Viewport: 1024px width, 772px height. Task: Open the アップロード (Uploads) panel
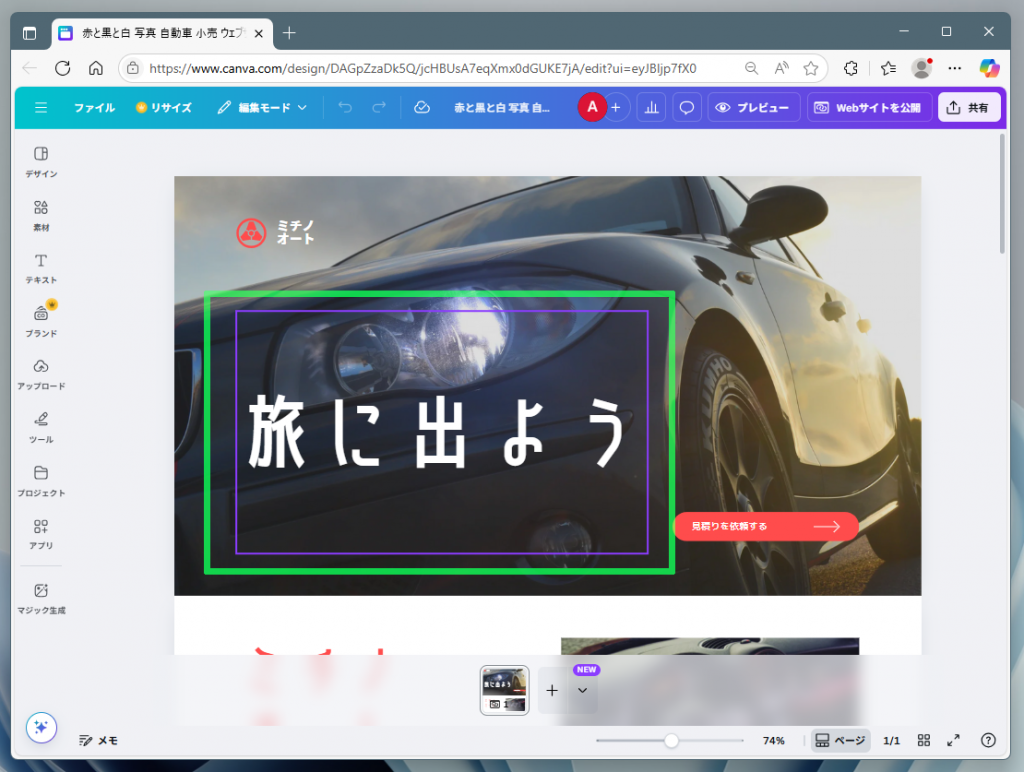pyautogui.click(x=40, y=373)
